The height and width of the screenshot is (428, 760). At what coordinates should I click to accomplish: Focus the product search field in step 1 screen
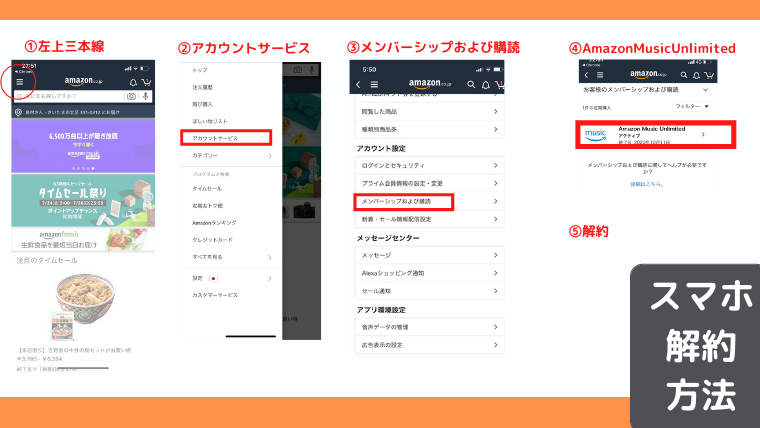click(x=83, y=96)
